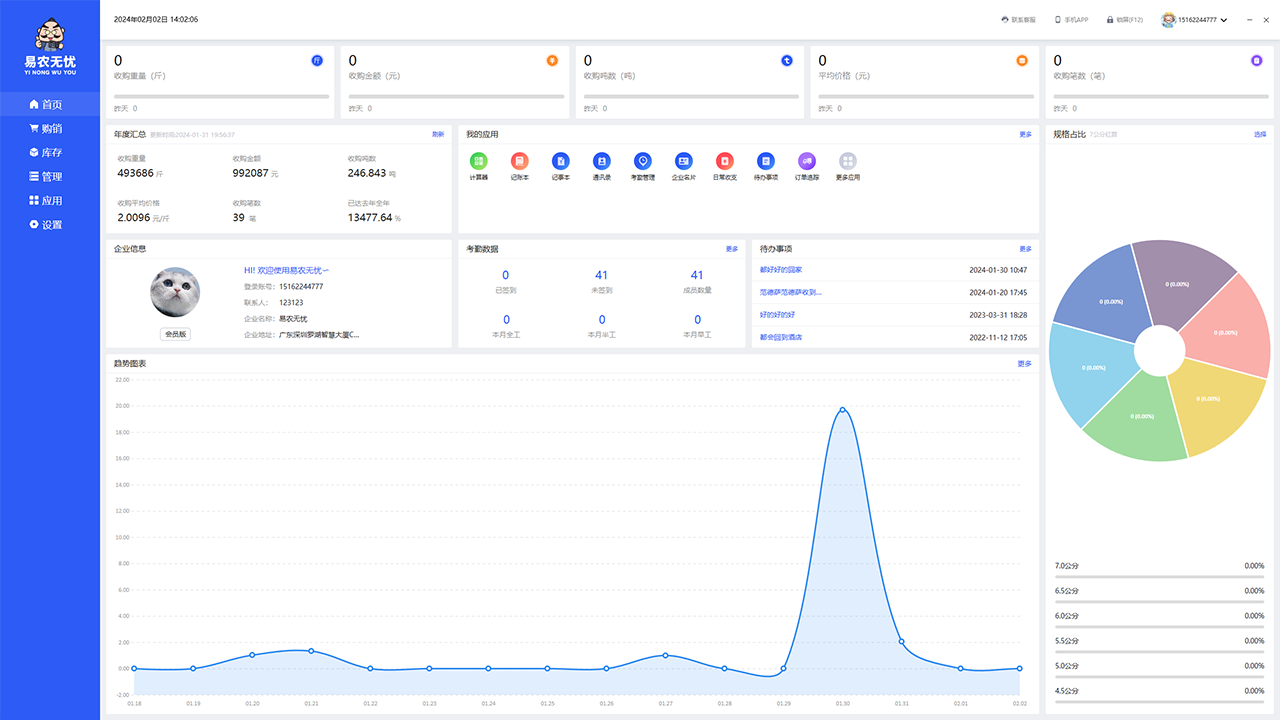This screenshot has width=1280, height=720.
Task: Open the 考勤管理 attendance app icon
Action: pos(642,161)
